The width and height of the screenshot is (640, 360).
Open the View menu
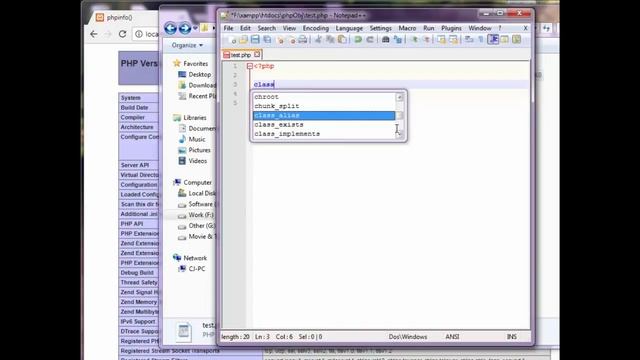click(289, 28)
